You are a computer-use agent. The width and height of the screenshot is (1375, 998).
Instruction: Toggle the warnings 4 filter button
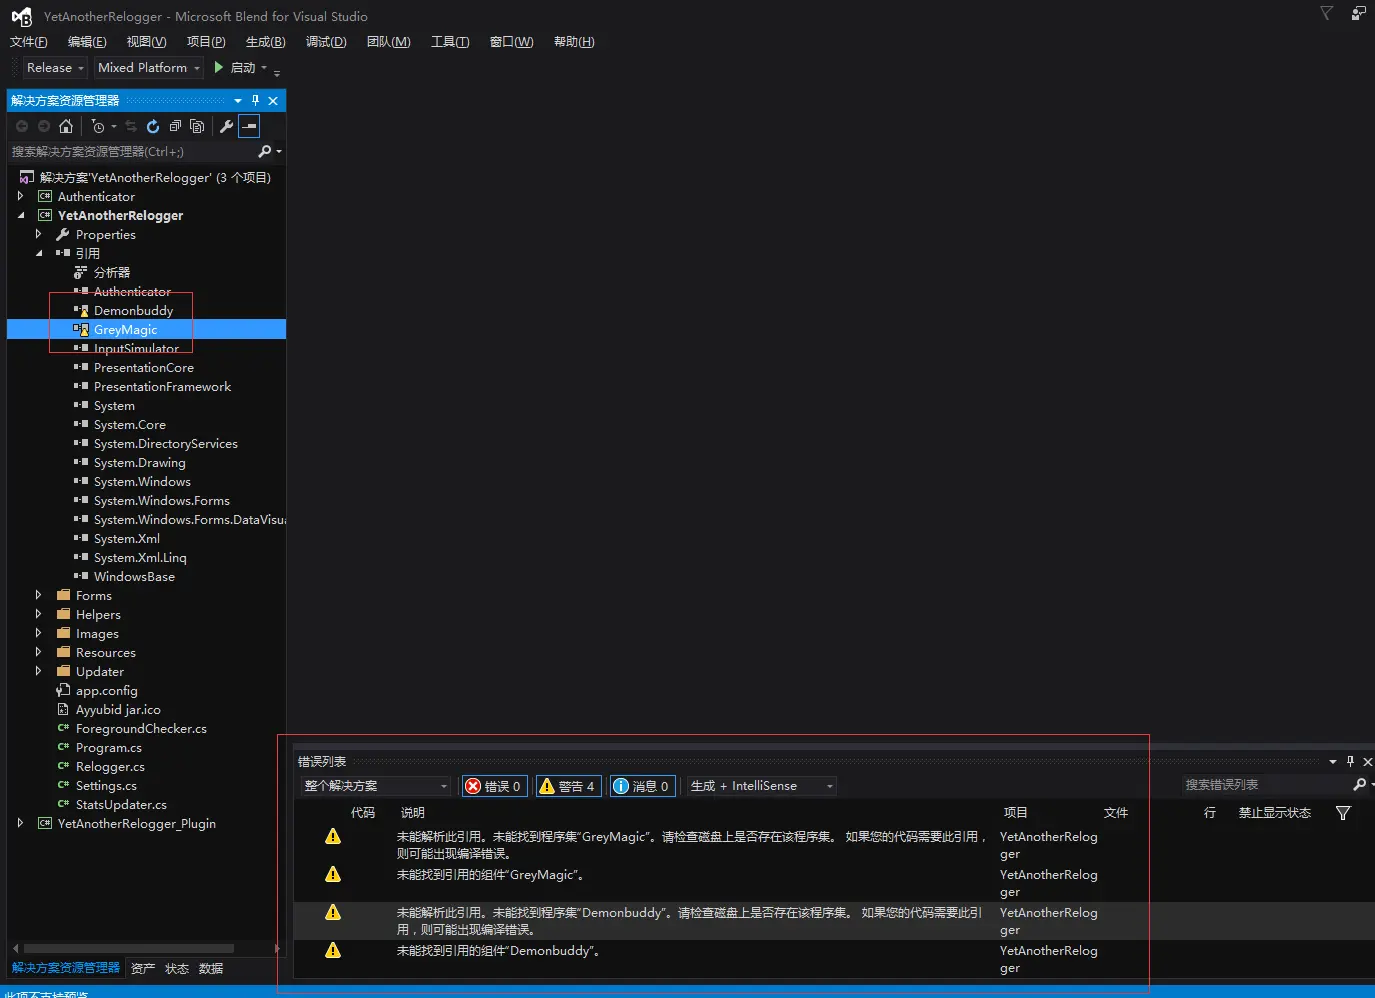[567, 786]
